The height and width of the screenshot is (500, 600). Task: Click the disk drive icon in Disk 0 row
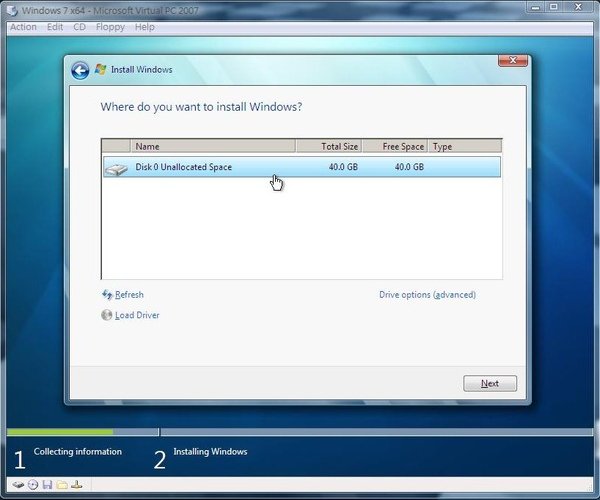(116, 169)
